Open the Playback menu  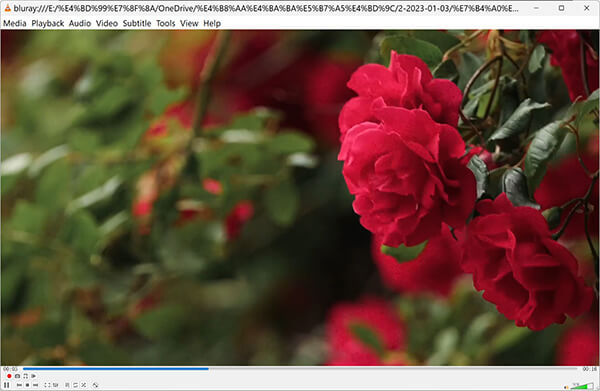click(48, 23)
